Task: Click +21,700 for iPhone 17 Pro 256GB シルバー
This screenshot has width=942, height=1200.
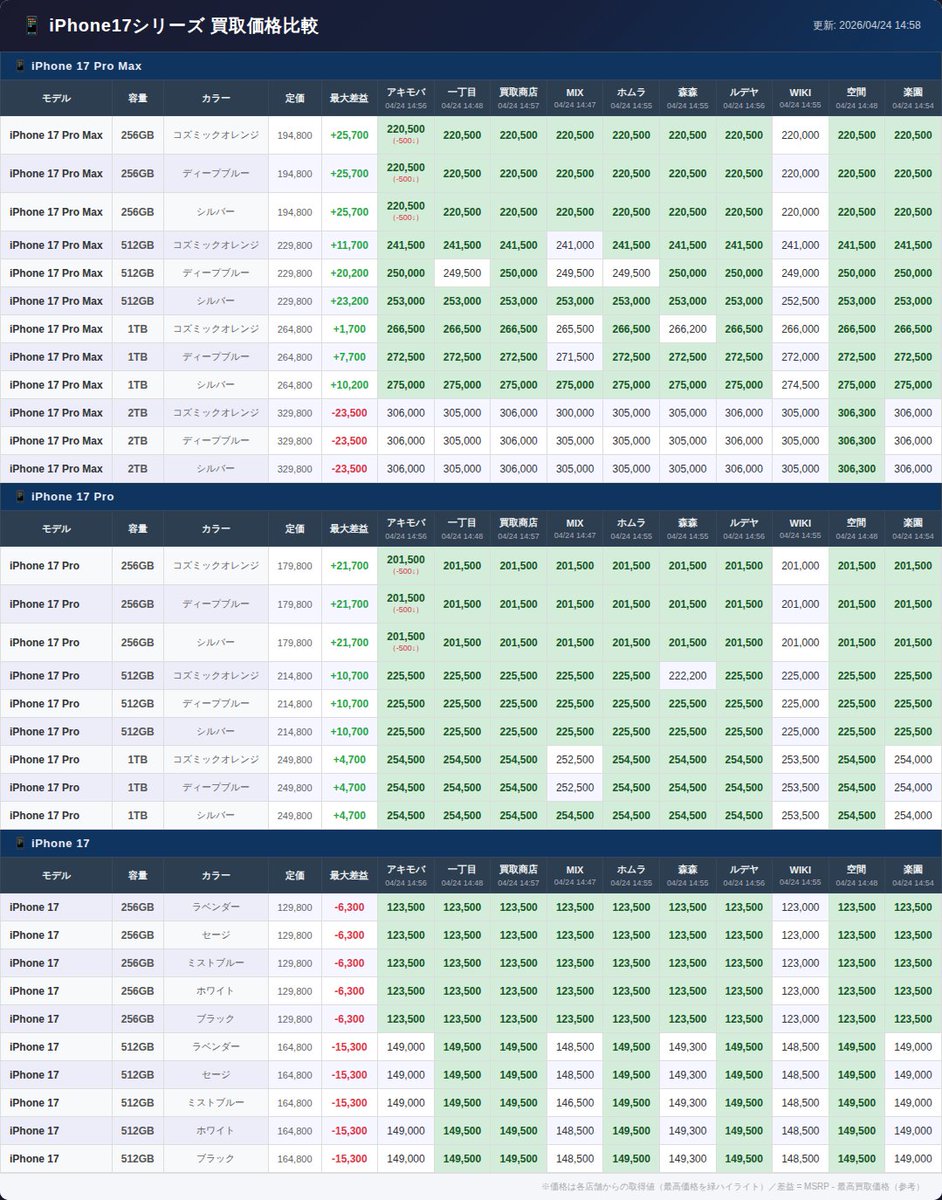Action: (x=349, y=643)
